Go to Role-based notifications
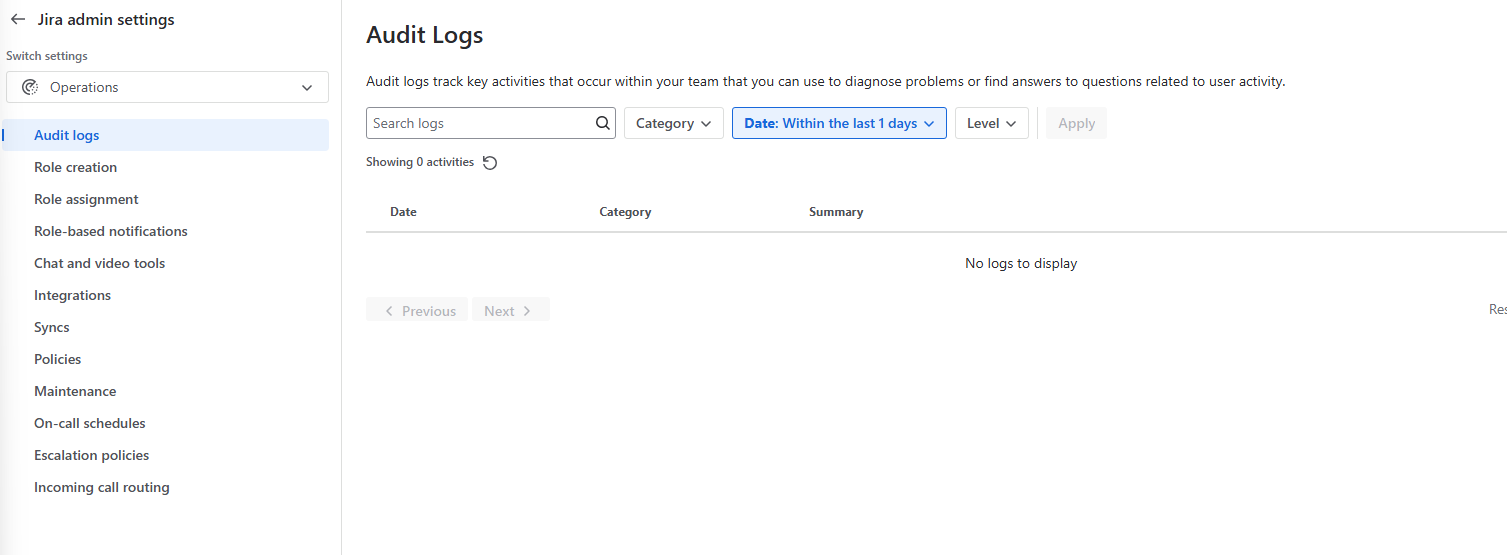 tap(111, 231)
